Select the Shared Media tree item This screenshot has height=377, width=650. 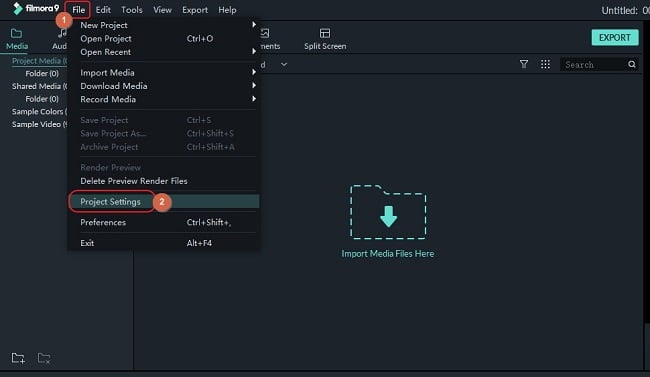pos(39,86)
